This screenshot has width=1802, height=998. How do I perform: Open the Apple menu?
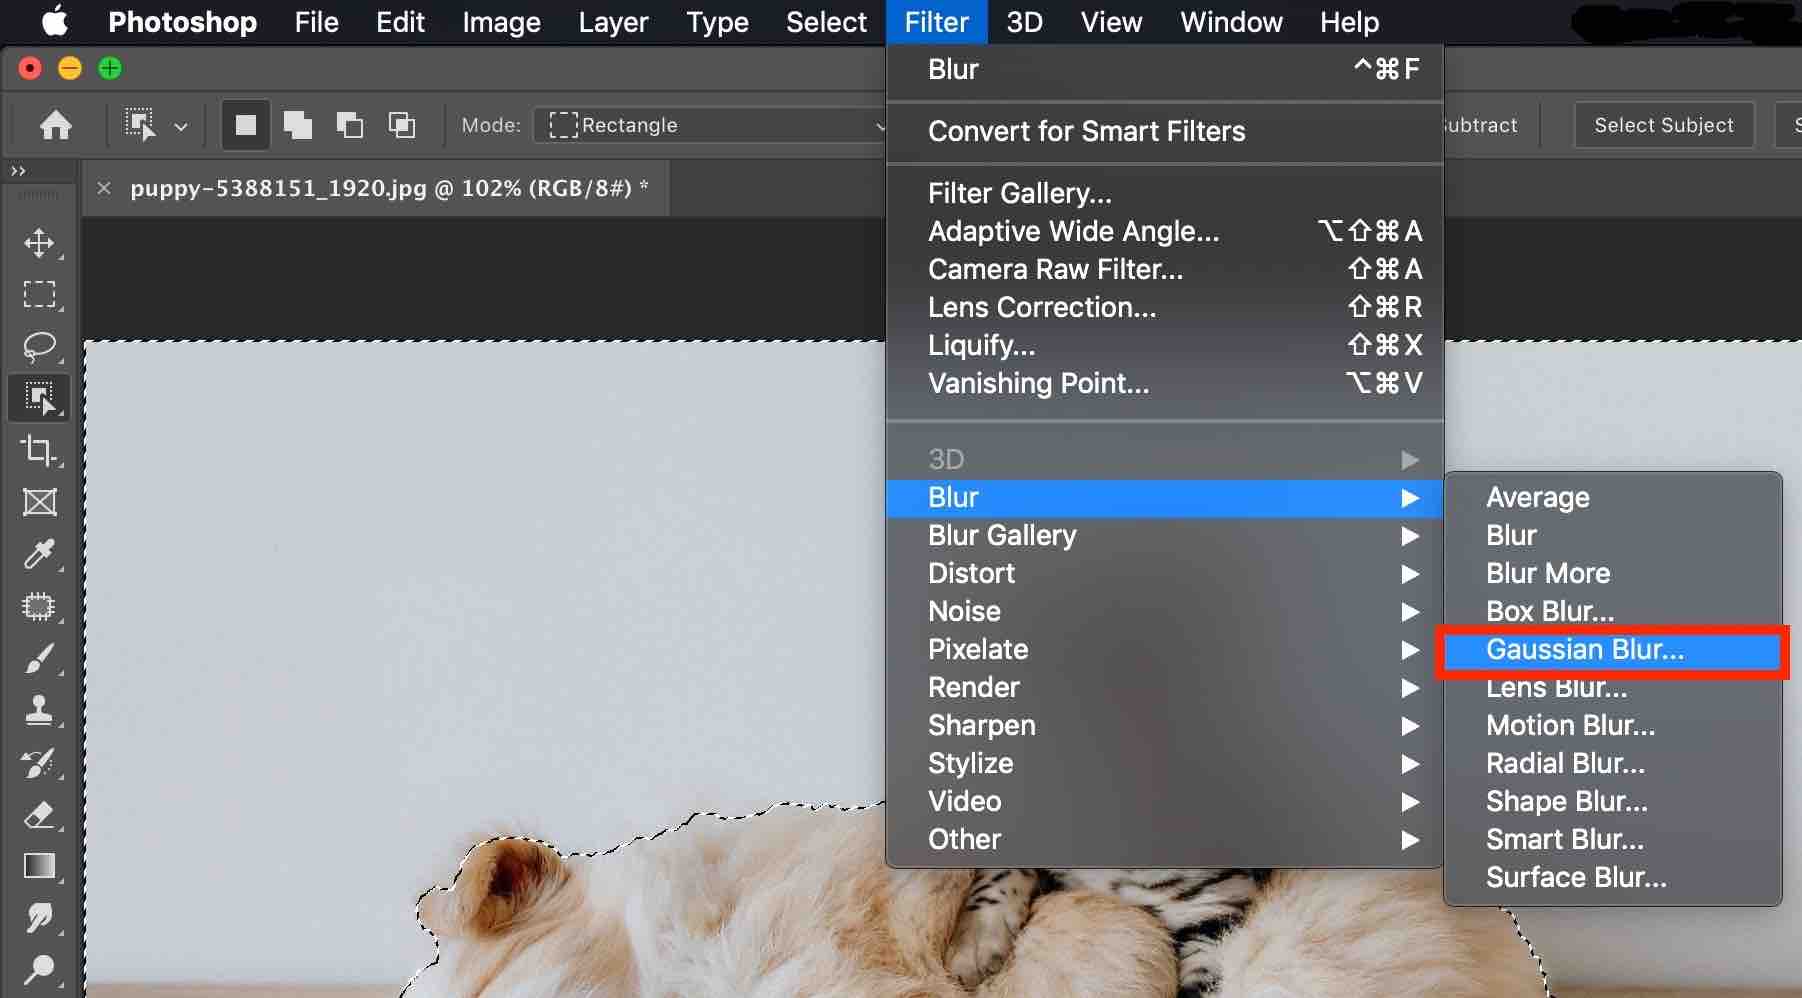pyautogui.click(x=56, y=21)
